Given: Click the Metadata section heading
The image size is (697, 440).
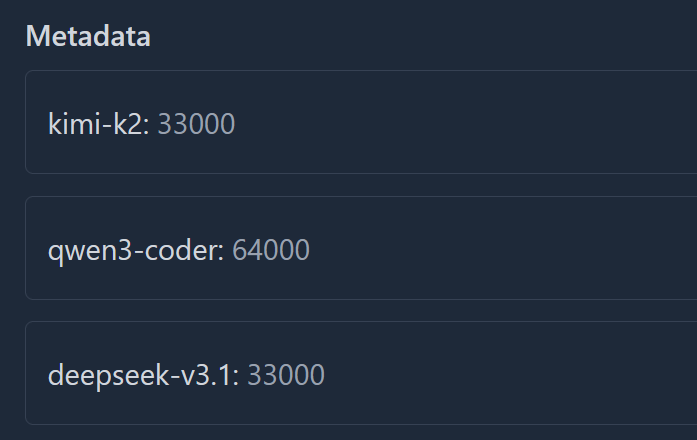Looking at the screenshot, I should (88, 36).
